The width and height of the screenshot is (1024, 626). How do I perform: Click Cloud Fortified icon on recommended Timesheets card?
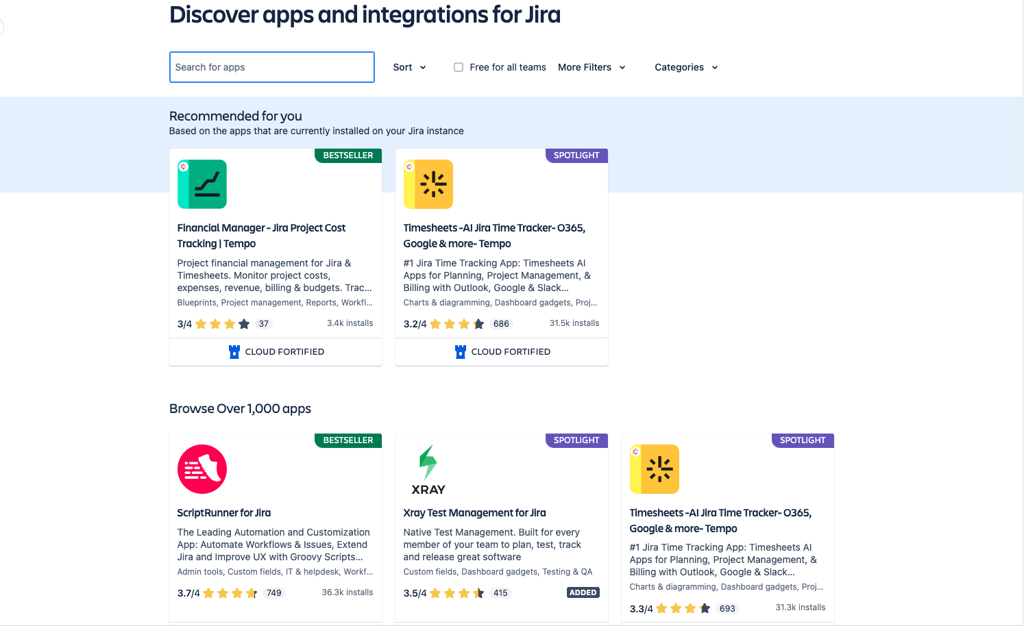[x=460, y=352]
